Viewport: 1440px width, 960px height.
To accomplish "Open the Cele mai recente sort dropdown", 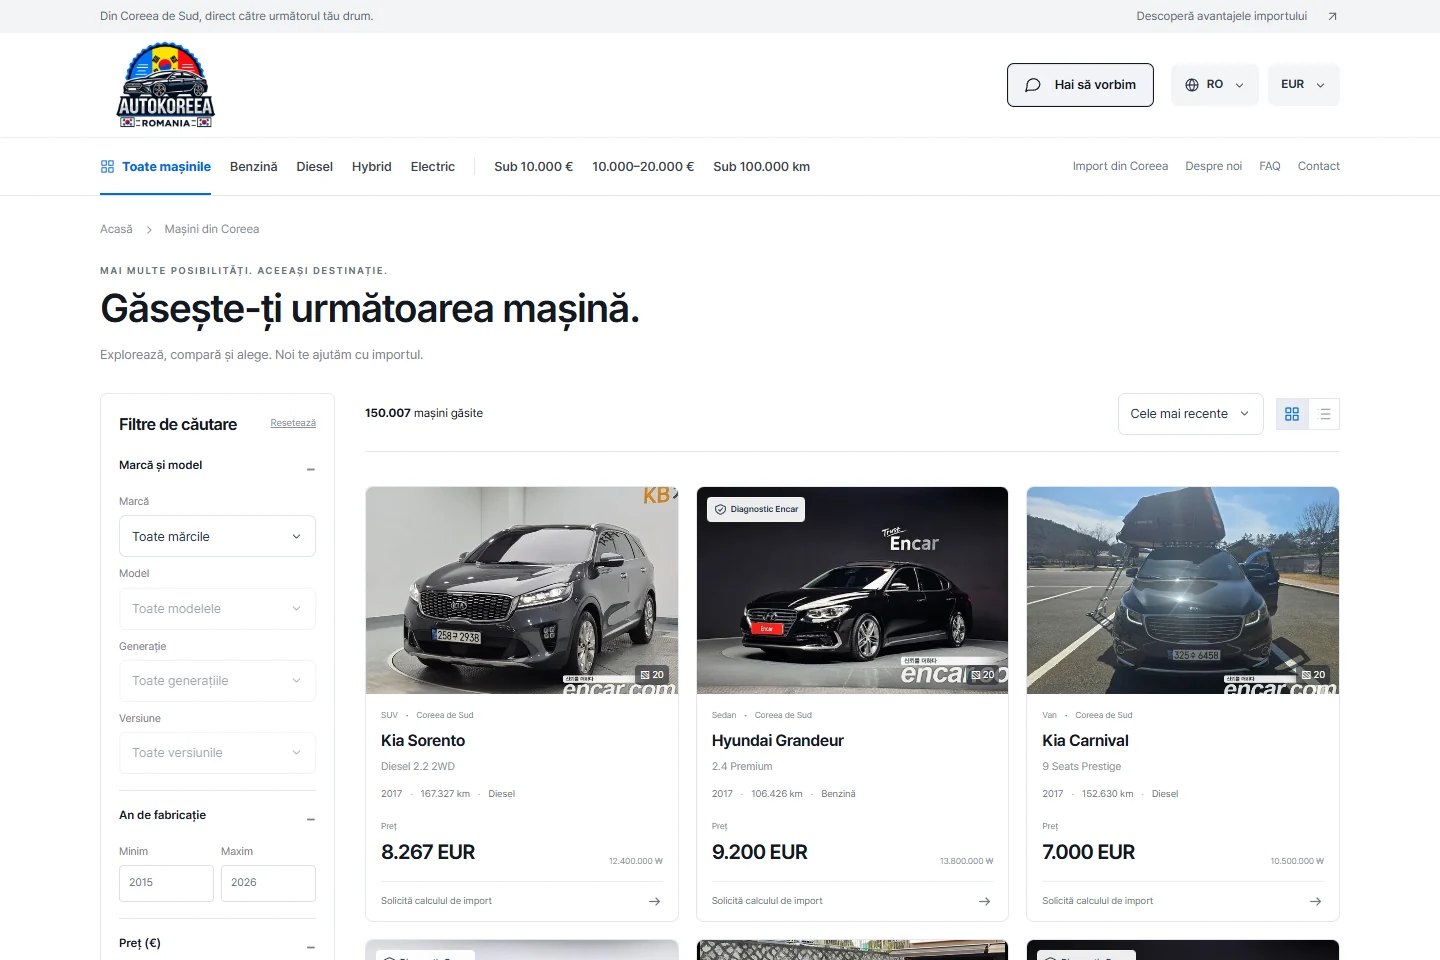I will coord(1190,414).
